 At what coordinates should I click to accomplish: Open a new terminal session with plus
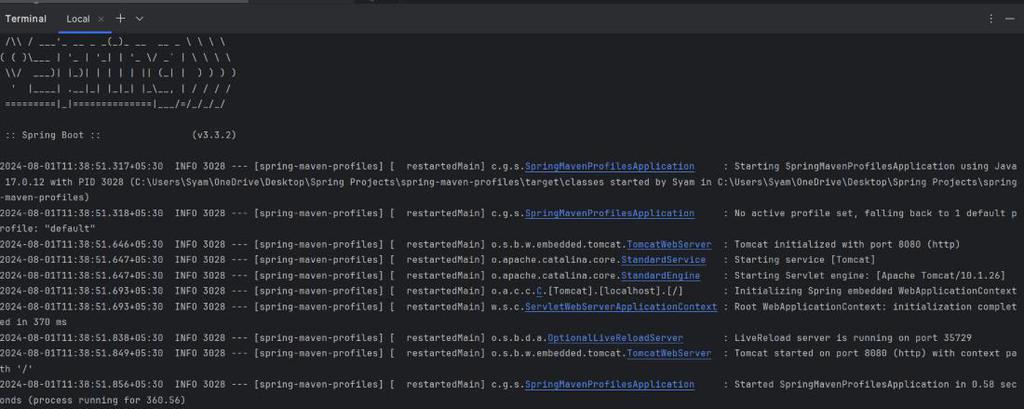121,18
